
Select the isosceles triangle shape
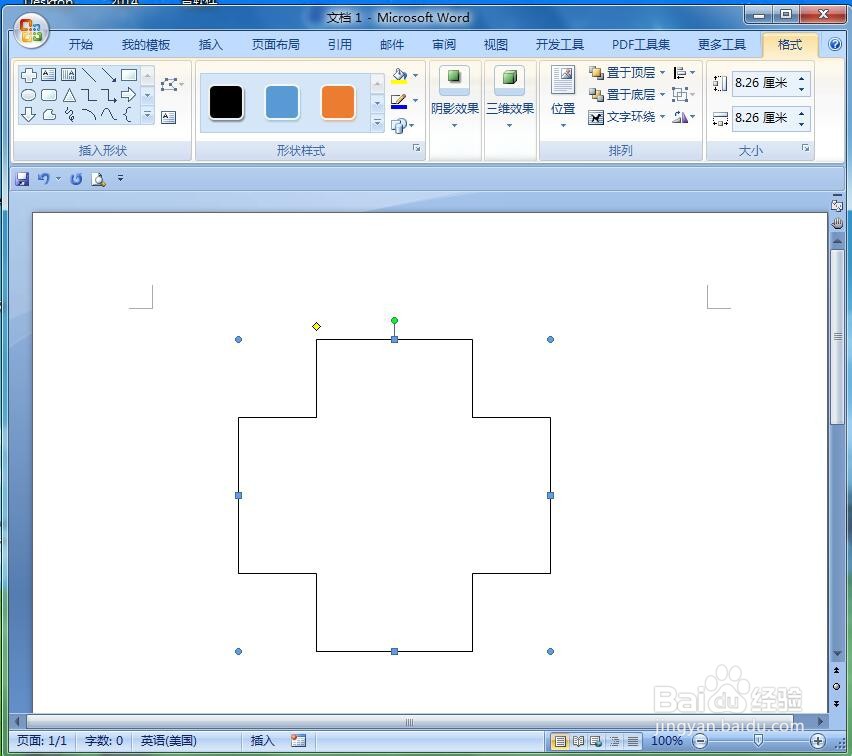[69, 96]
